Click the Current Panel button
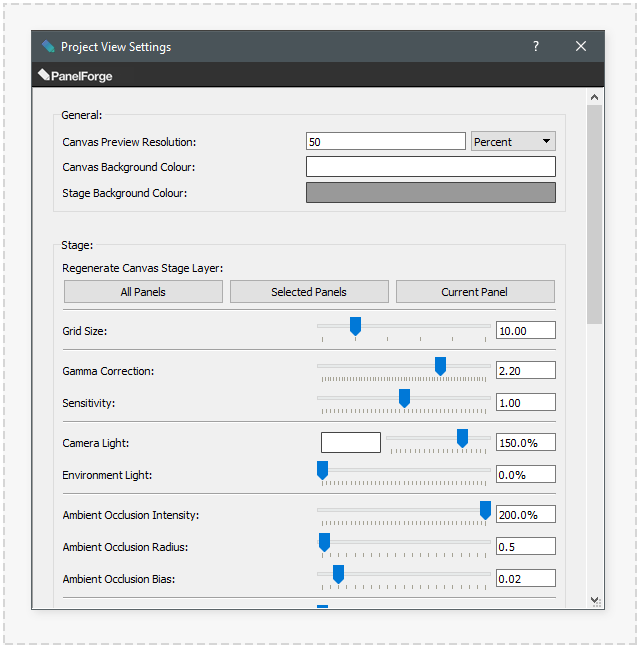Image resolution: width=640 pixels, height=647 pixels. coord(475,292)
